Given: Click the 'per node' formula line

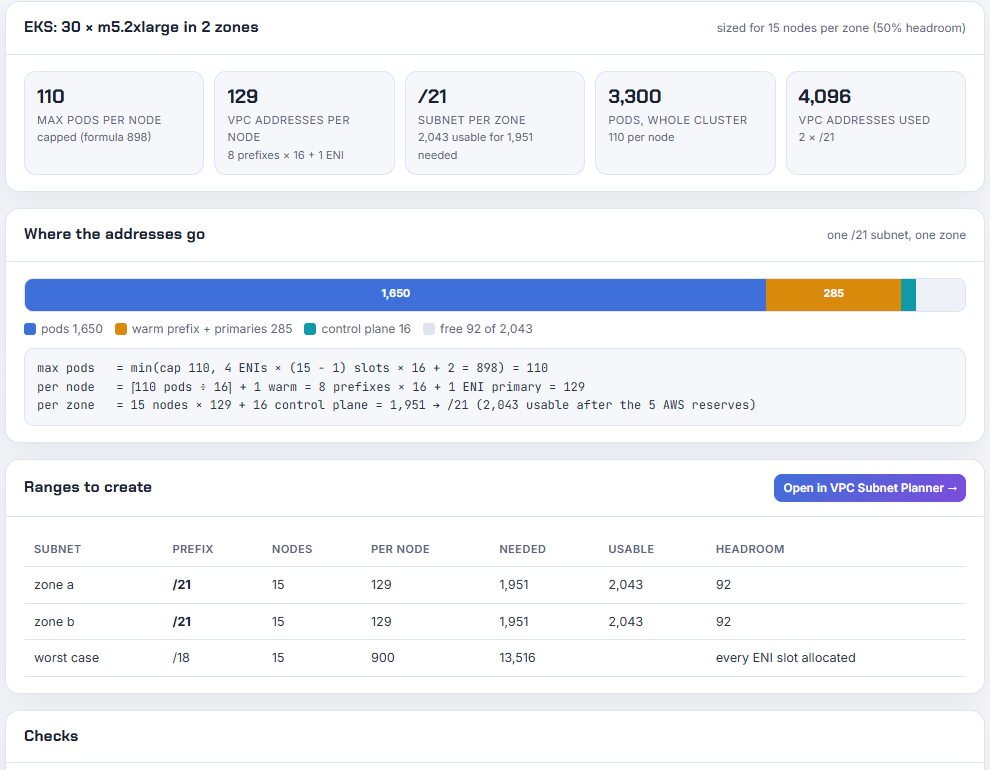Looking at the screenshot, I should [x=311, y=387].
